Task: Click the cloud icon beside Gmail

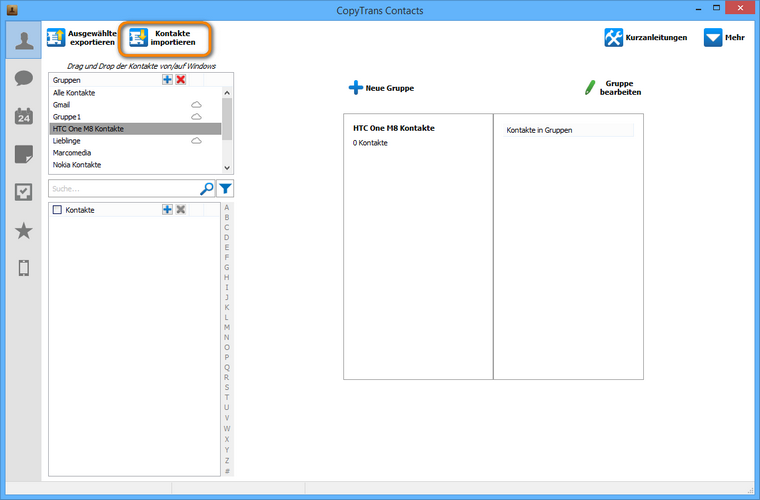Action: [196, 105]
